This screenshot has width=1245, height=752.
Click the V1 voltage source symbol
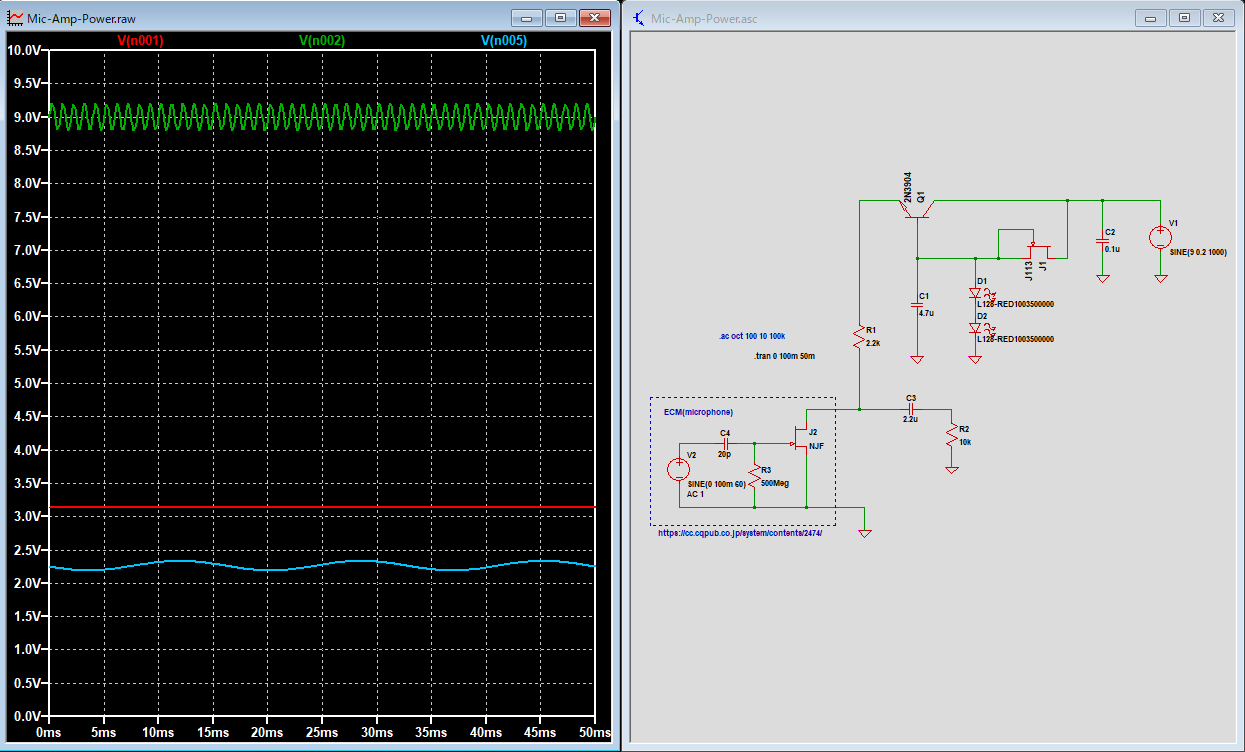pos(1160,238)
